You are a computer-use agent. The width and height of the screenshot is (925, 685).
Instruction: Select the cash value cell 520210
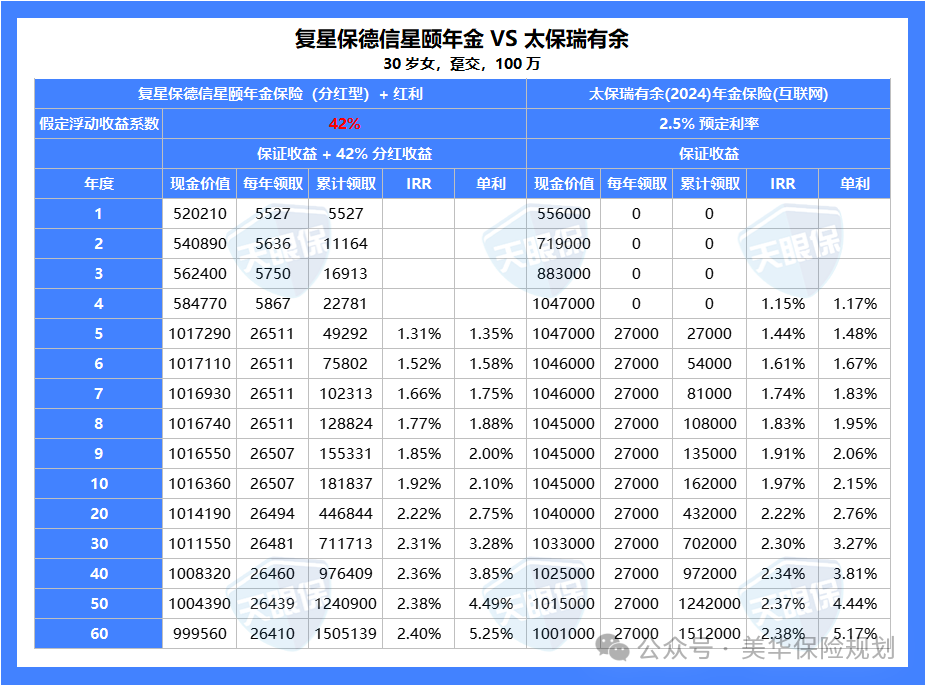click(199, 214)
